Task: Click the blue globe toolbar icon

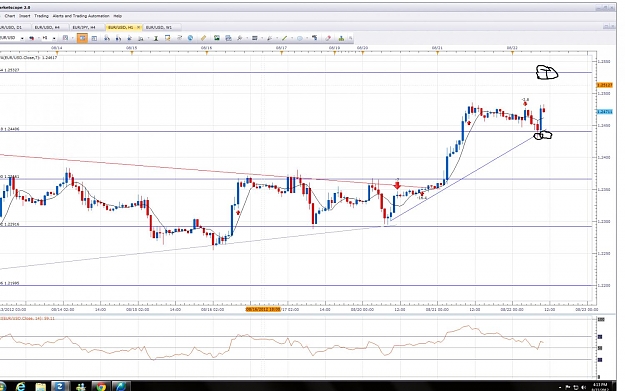Action: click(x=190, y=38)
